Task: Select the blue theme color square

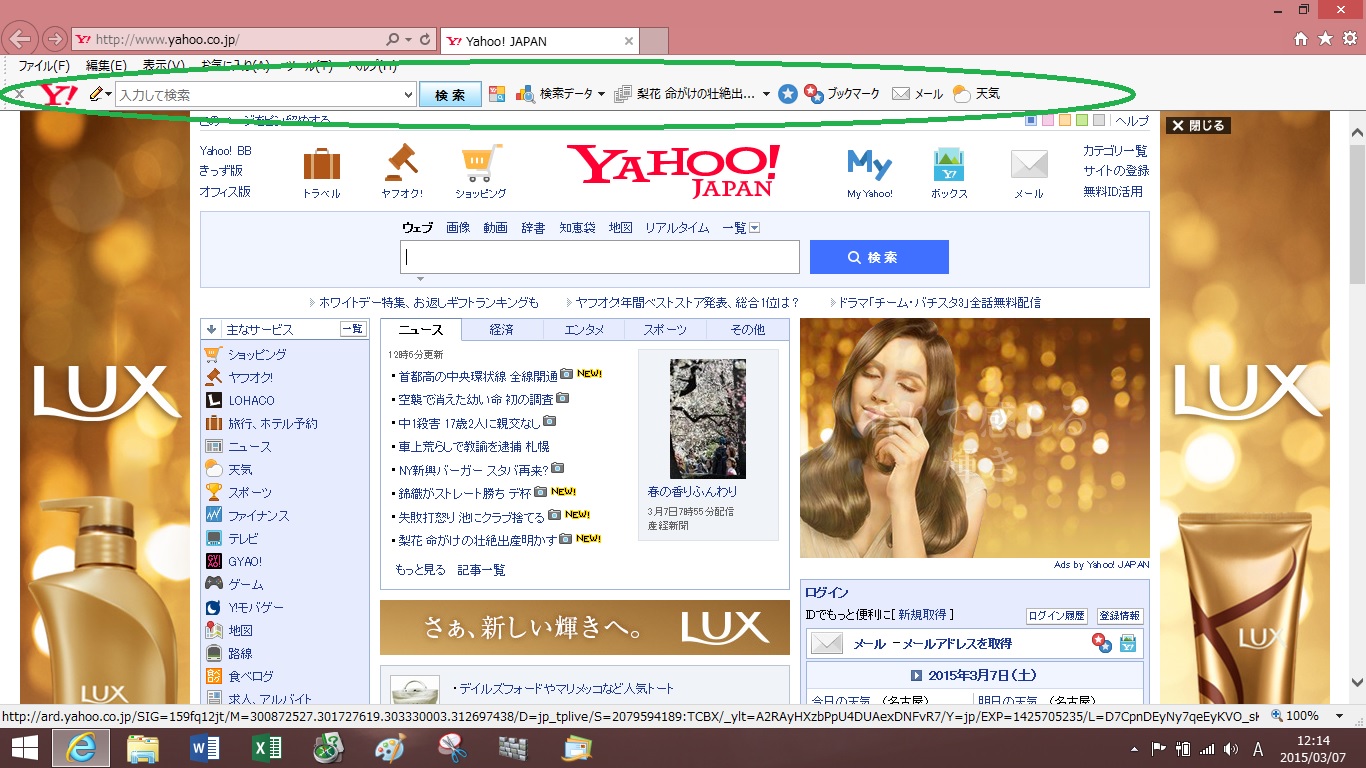Action: click(1032, 121)
